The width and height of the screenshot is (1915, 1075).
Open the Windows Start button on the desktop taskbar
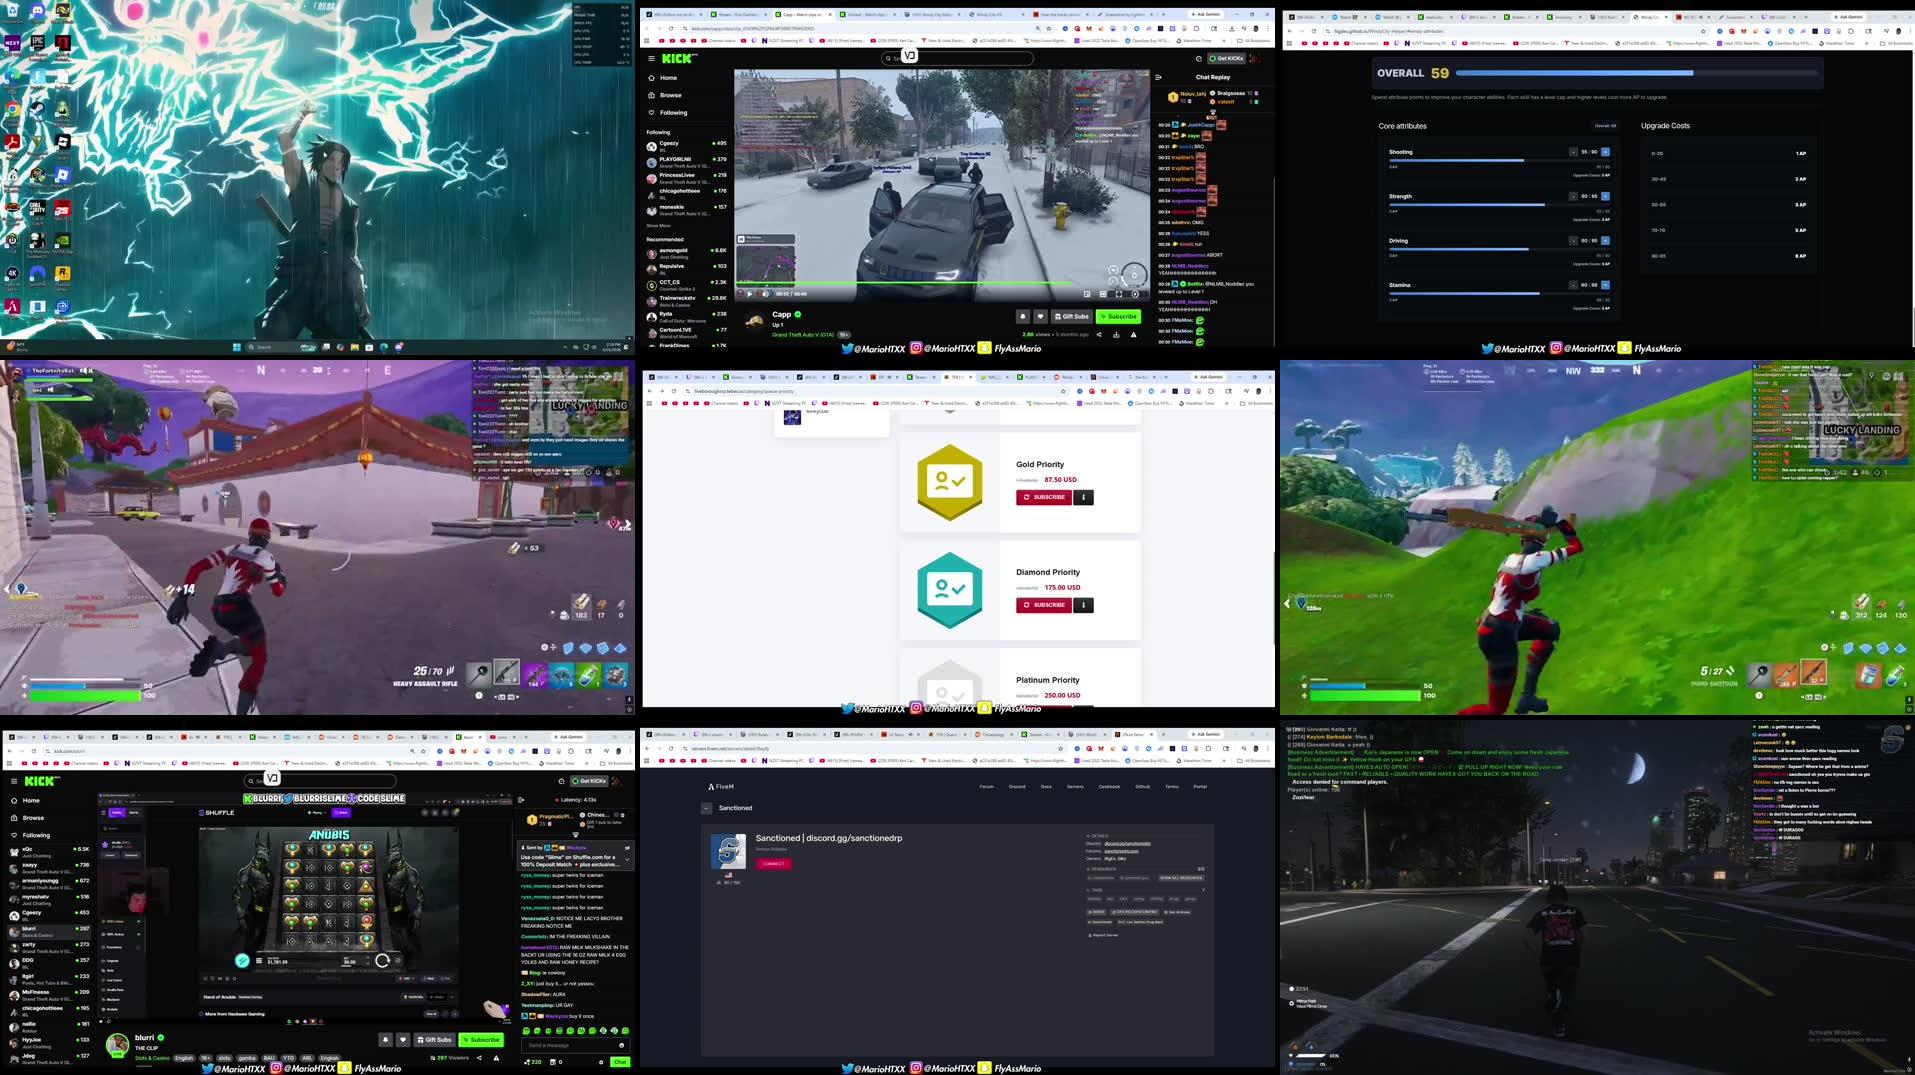237,347
